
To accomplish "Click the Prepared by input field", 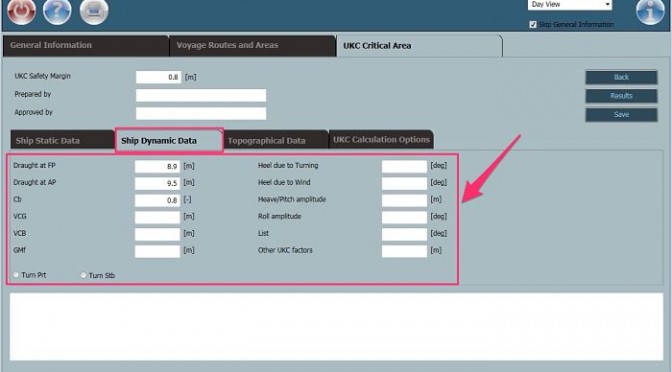I will coord(201,95).
